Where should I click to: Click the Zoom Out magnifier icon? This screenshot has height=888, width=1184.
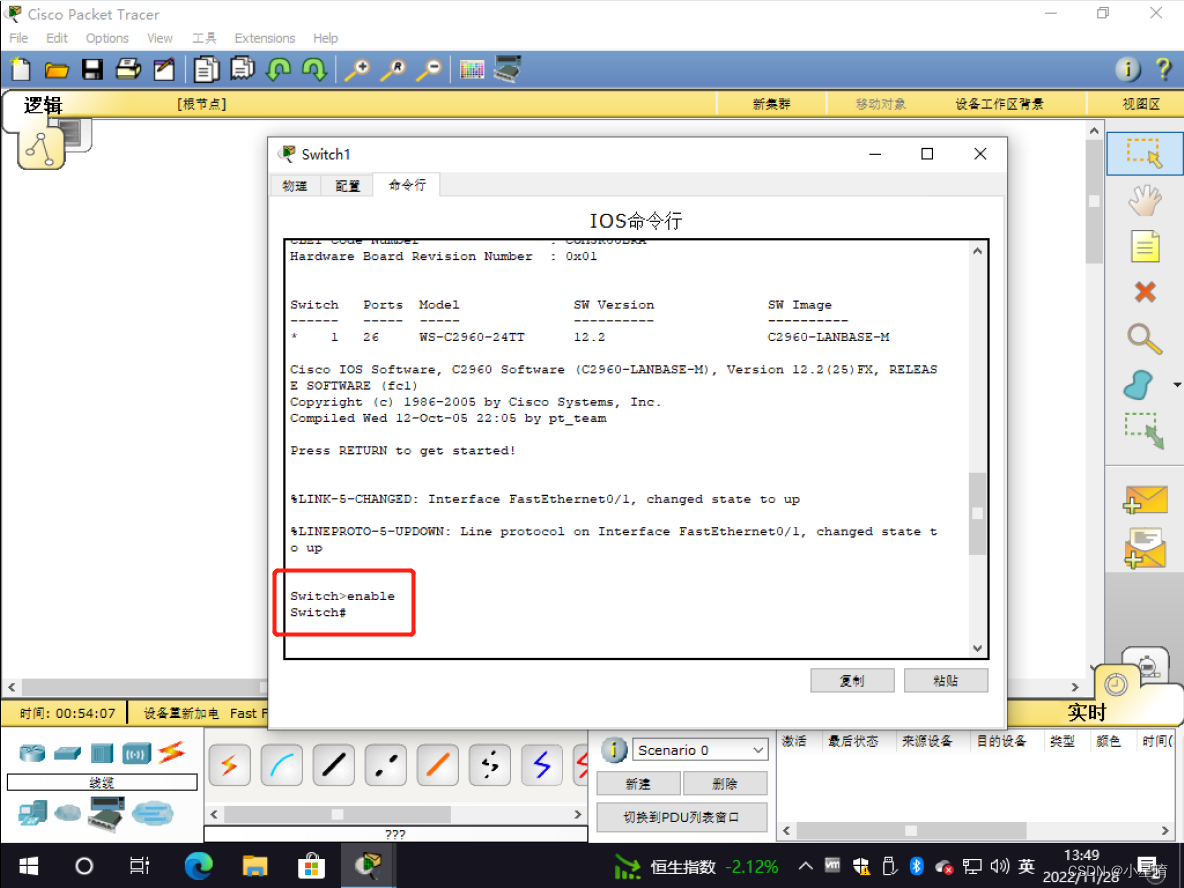coord(430,69)
